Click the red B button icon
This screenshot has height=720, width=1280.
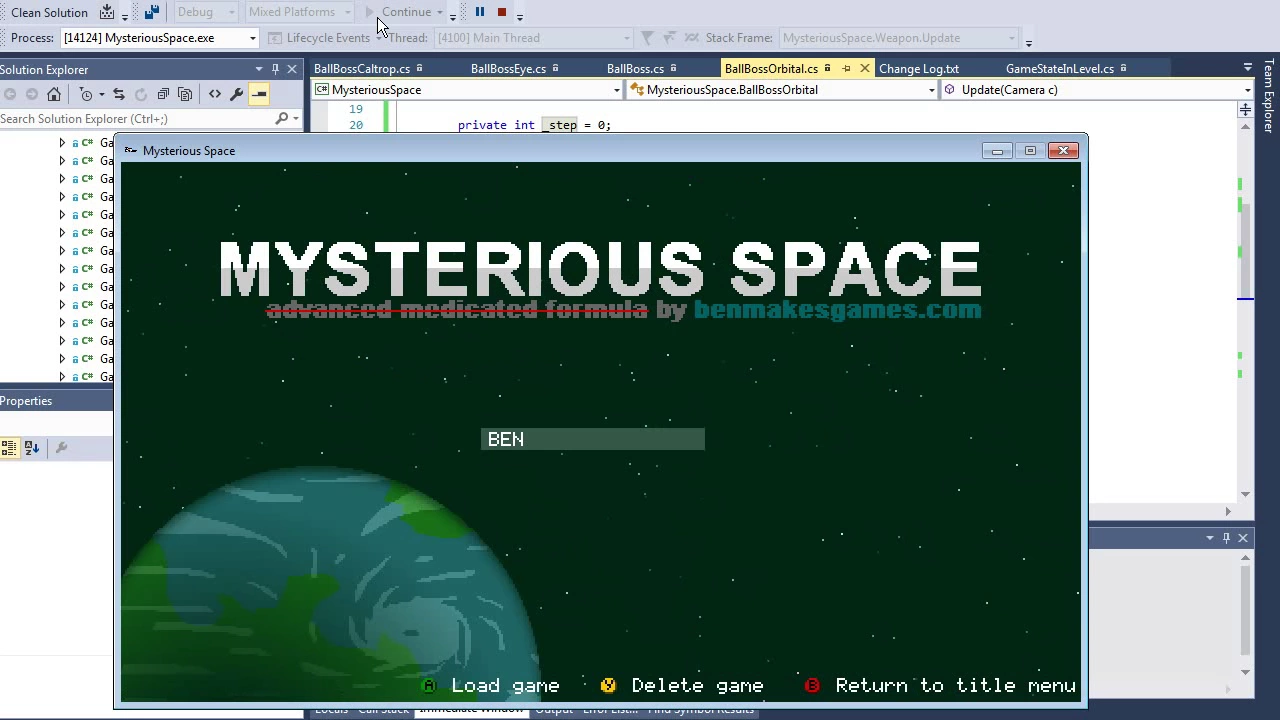[812, 686]
